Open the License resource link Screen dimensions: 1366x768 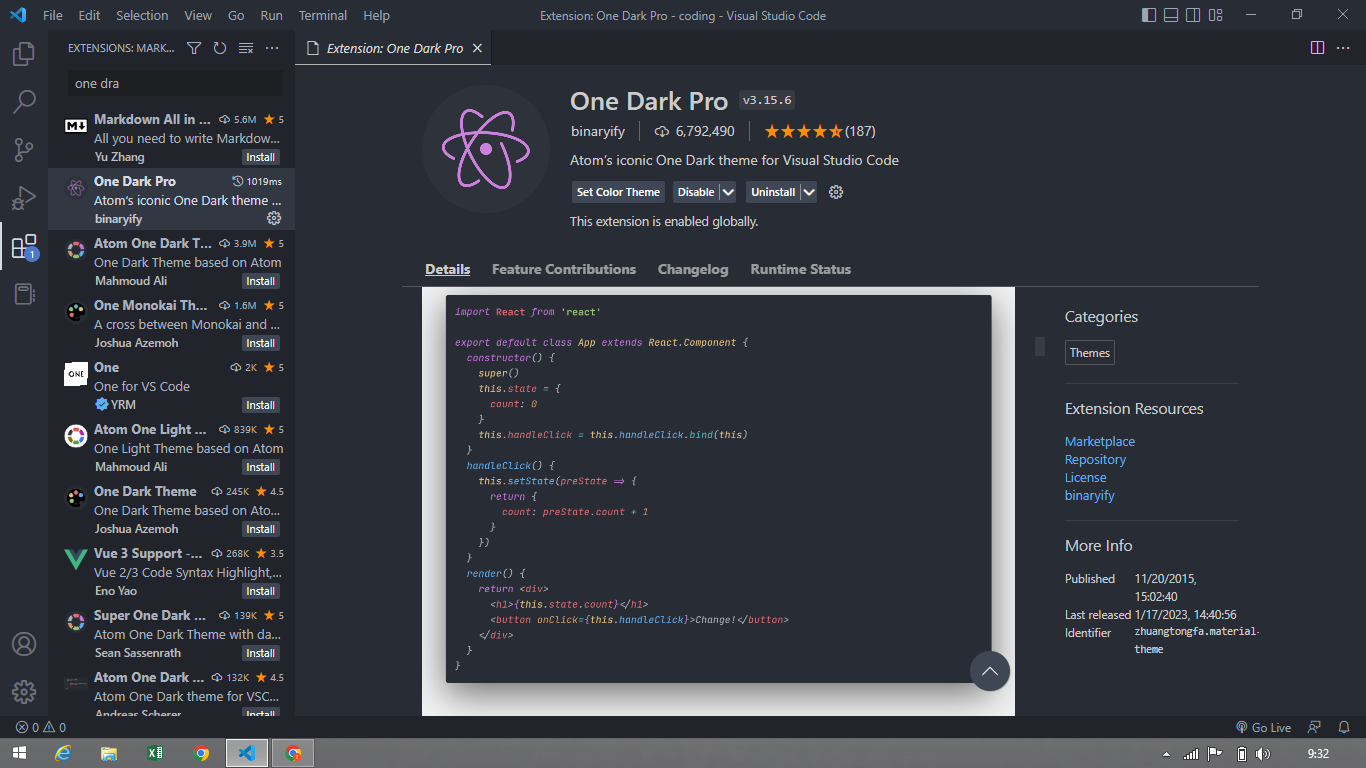[1085, 477]
